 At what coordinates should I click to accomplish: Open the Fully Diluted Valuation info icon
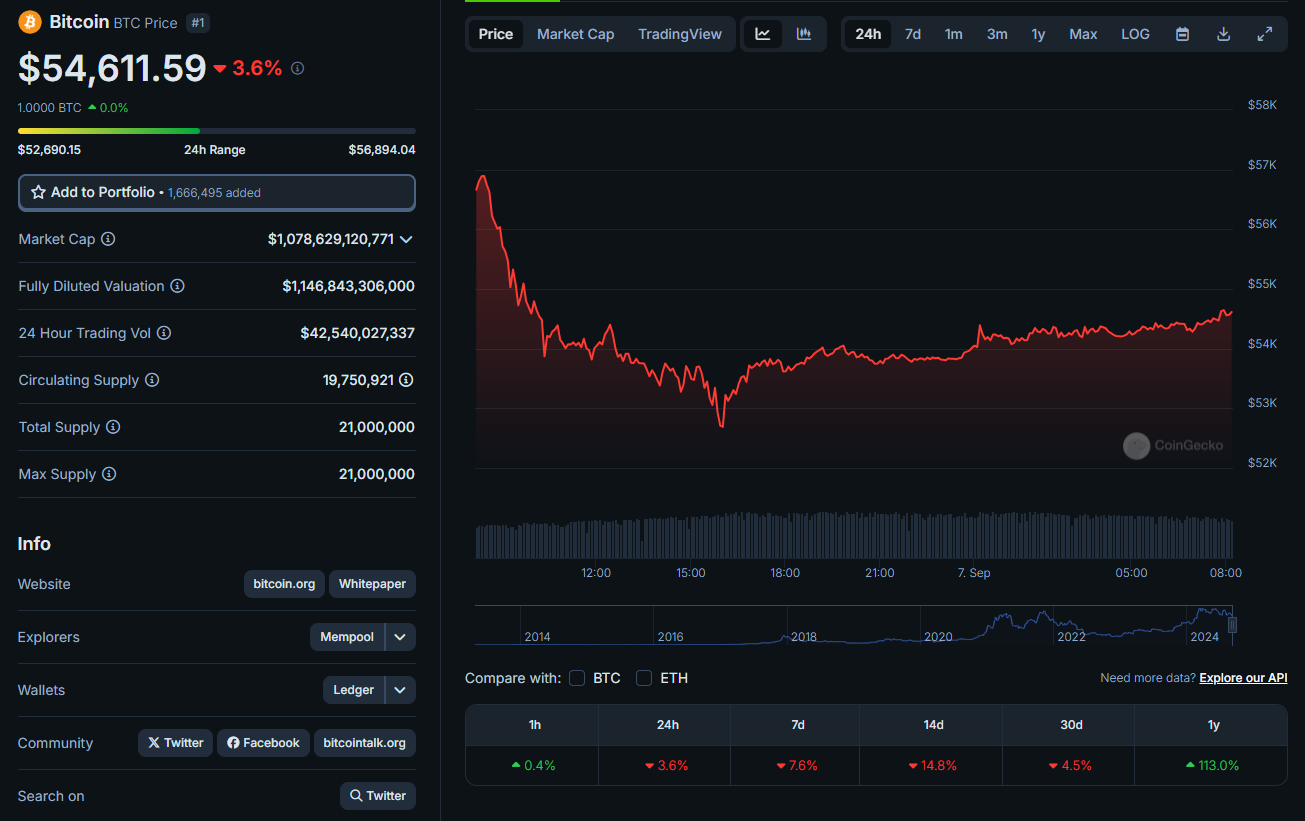tap(177, 286)
